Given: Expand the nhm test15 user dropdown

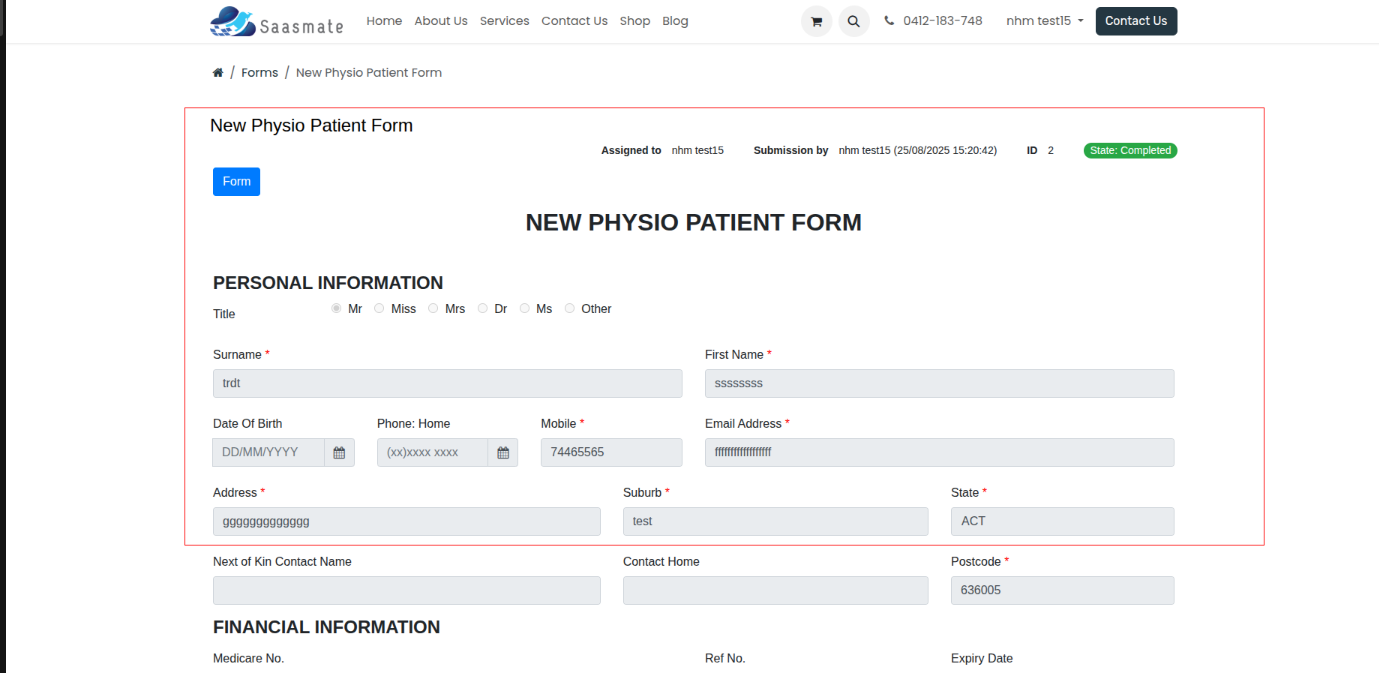Looking at the screenshot, I should tap(1044, 21).
